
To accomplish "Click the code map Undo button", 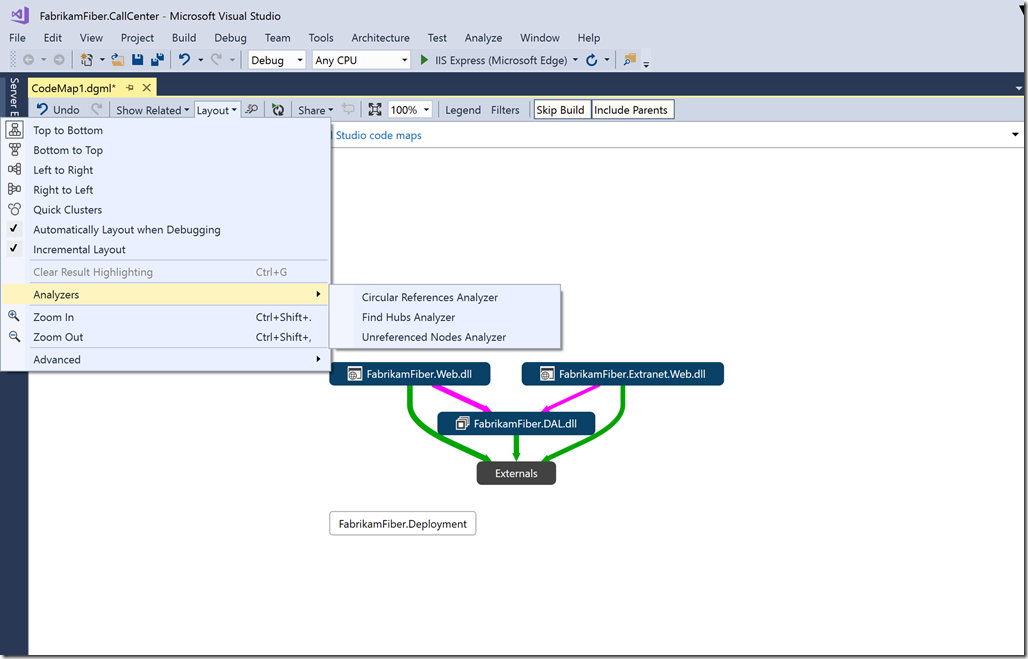I will [x=58, y=110].
